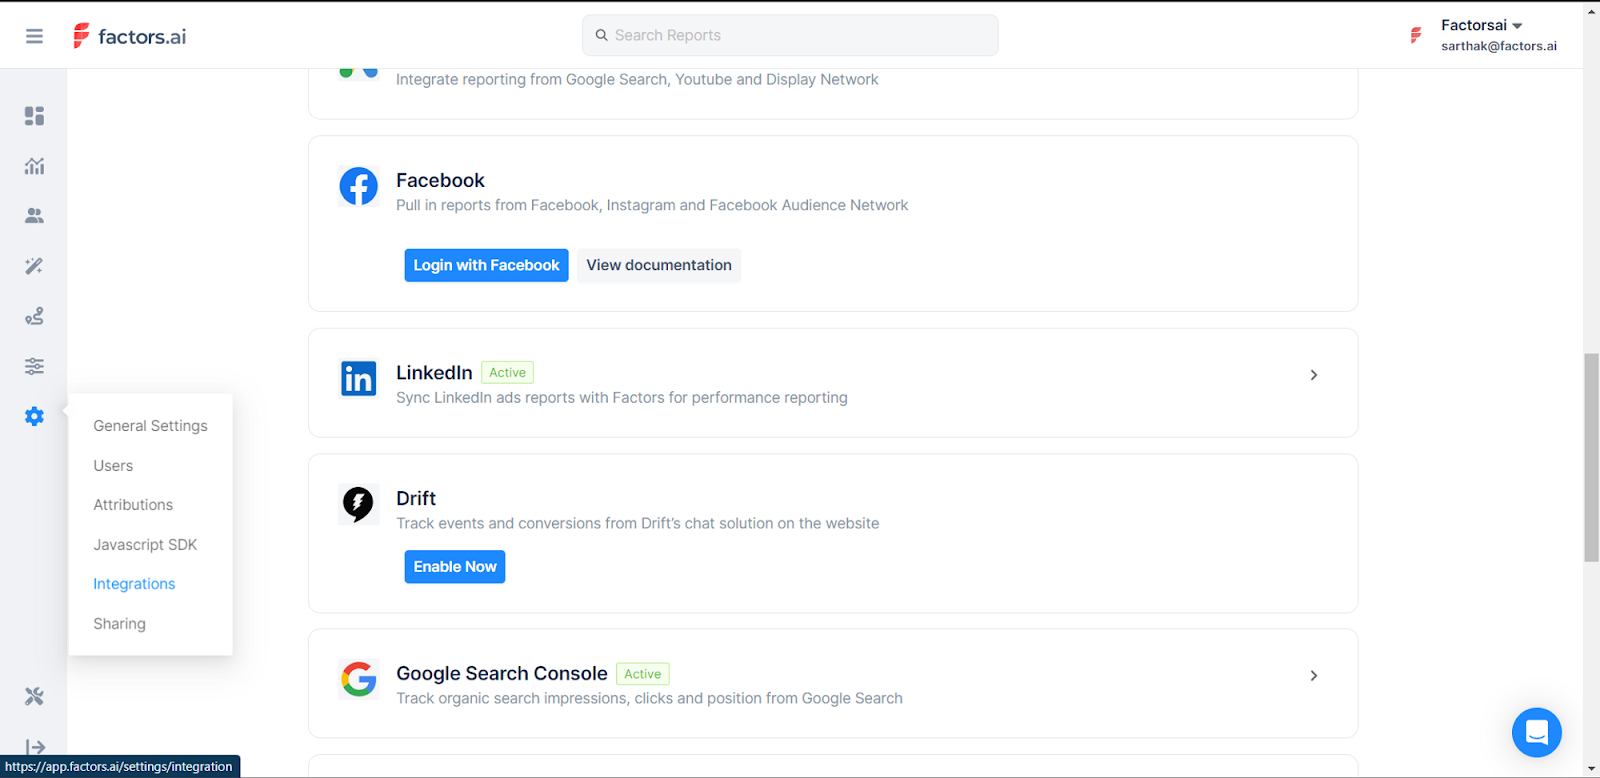Click the Google Search Console title
The width and height of the screenshot is (1600, 778).
502,673
